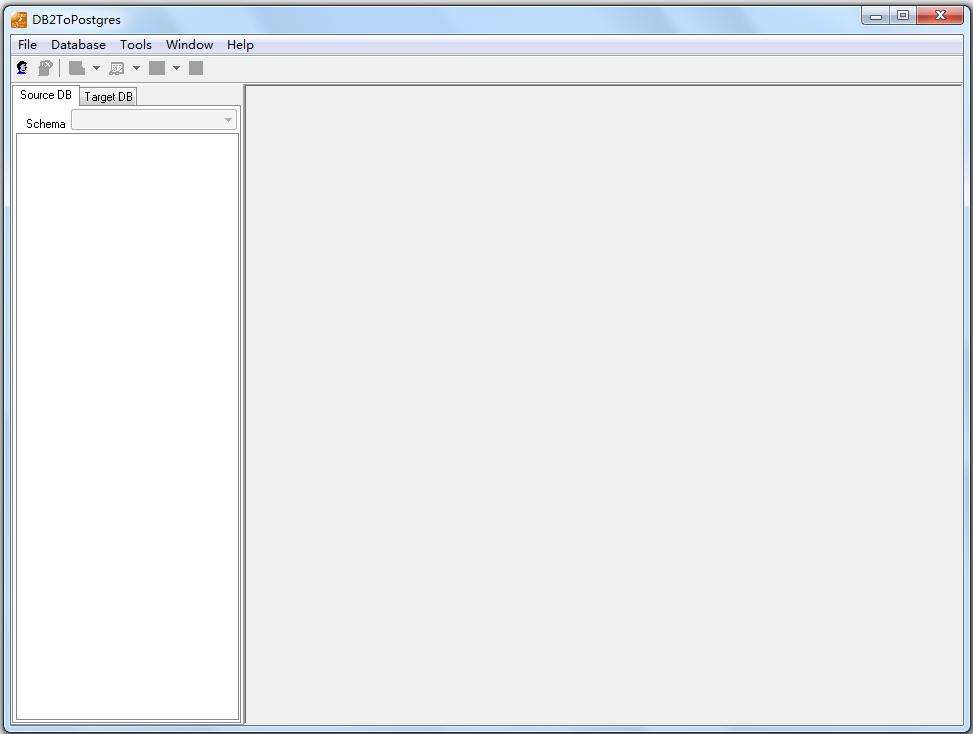Viewport: 973px width, 734px height.
Task: Open the Window menu
Action: coord(189,45)
